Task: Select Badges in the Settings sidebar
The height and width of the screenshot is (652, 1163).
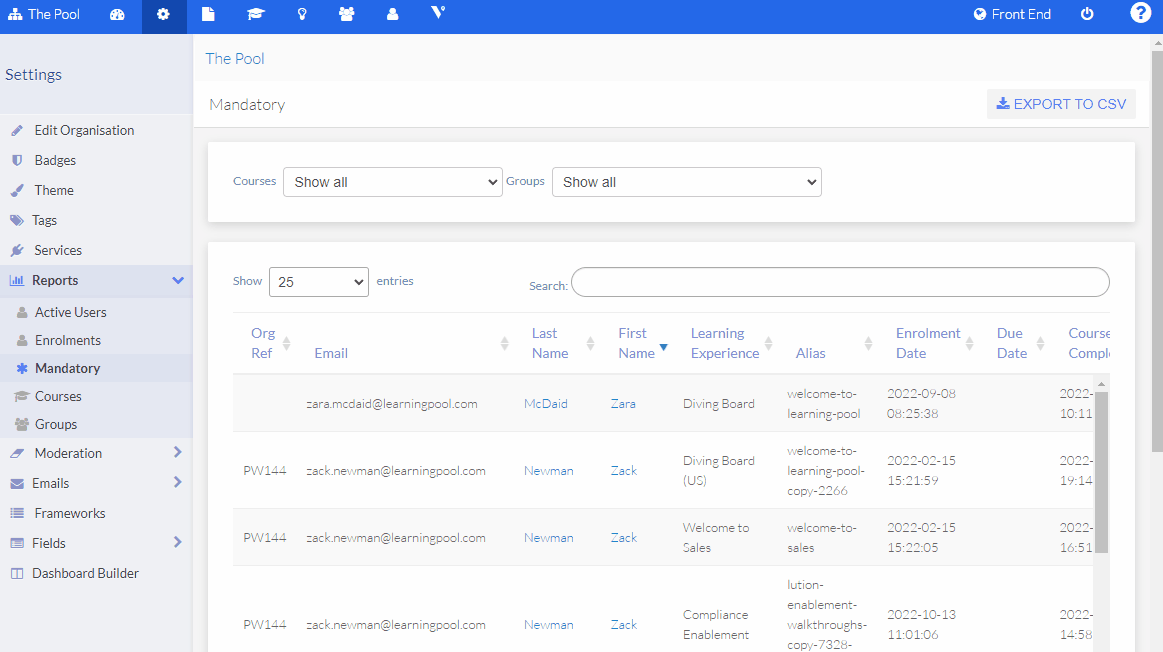Action: click(x=55, y=160)
